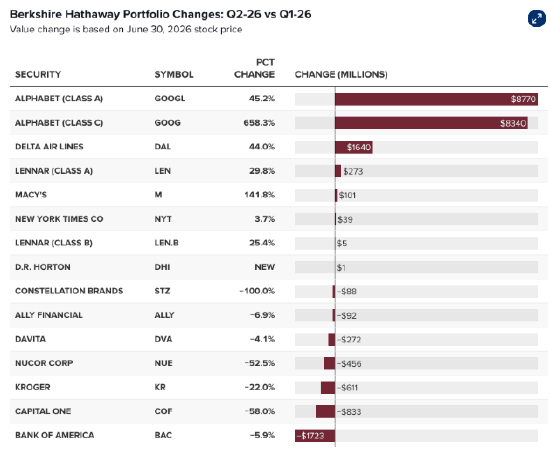Select the Delta Air Lines $1640 bar
Image resolution: width=550 pixels, height=455 pixels.
coord(354,147)
